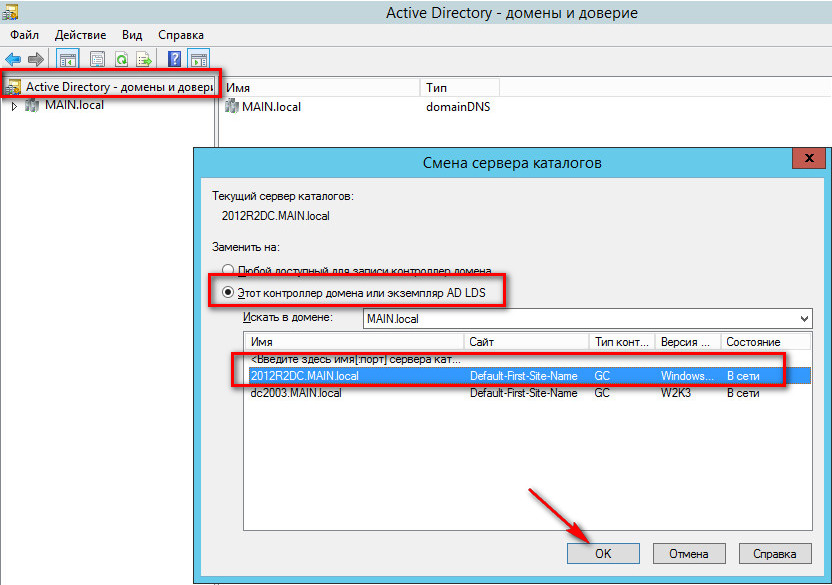Click Default-First-Site-Name in dc2003 row
Viewport: 832px width, 585px height.
coord(523,393)
